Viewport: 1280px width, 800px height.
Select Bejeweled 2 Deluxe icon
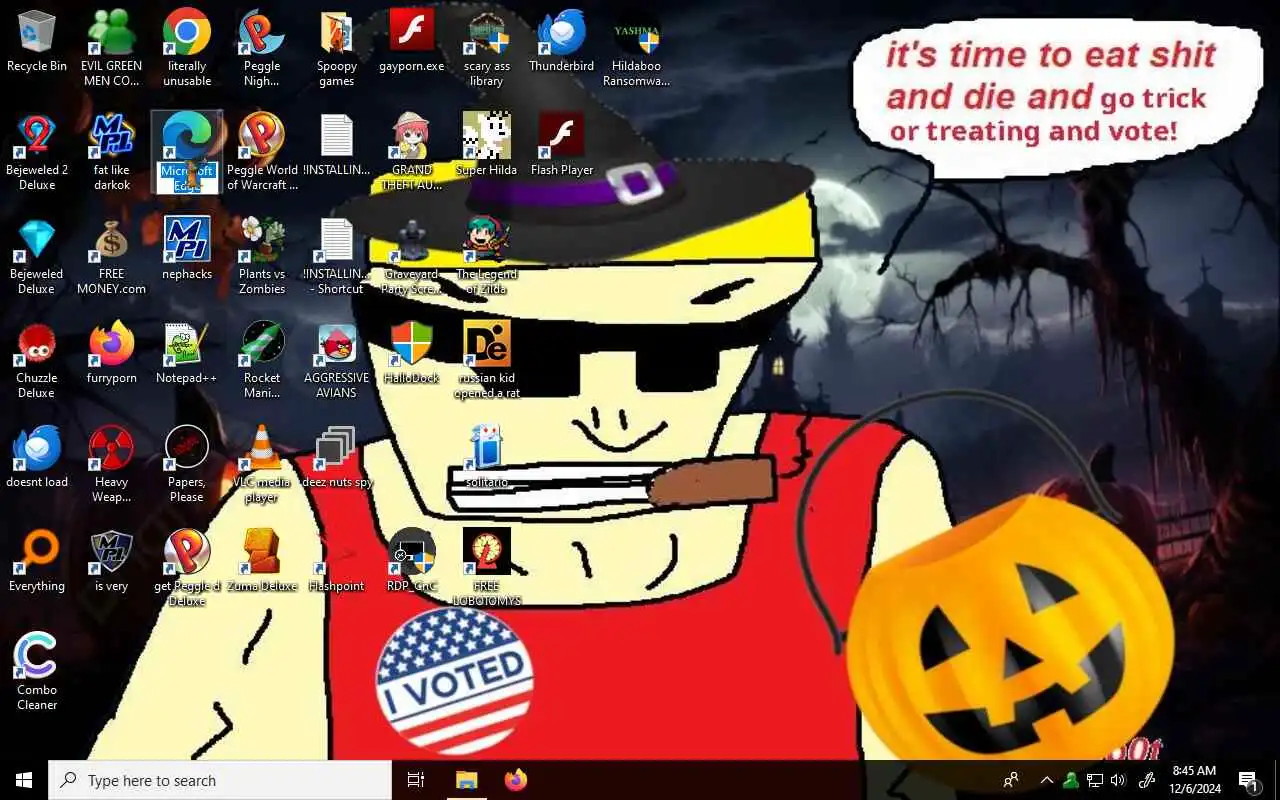point(37,152)
